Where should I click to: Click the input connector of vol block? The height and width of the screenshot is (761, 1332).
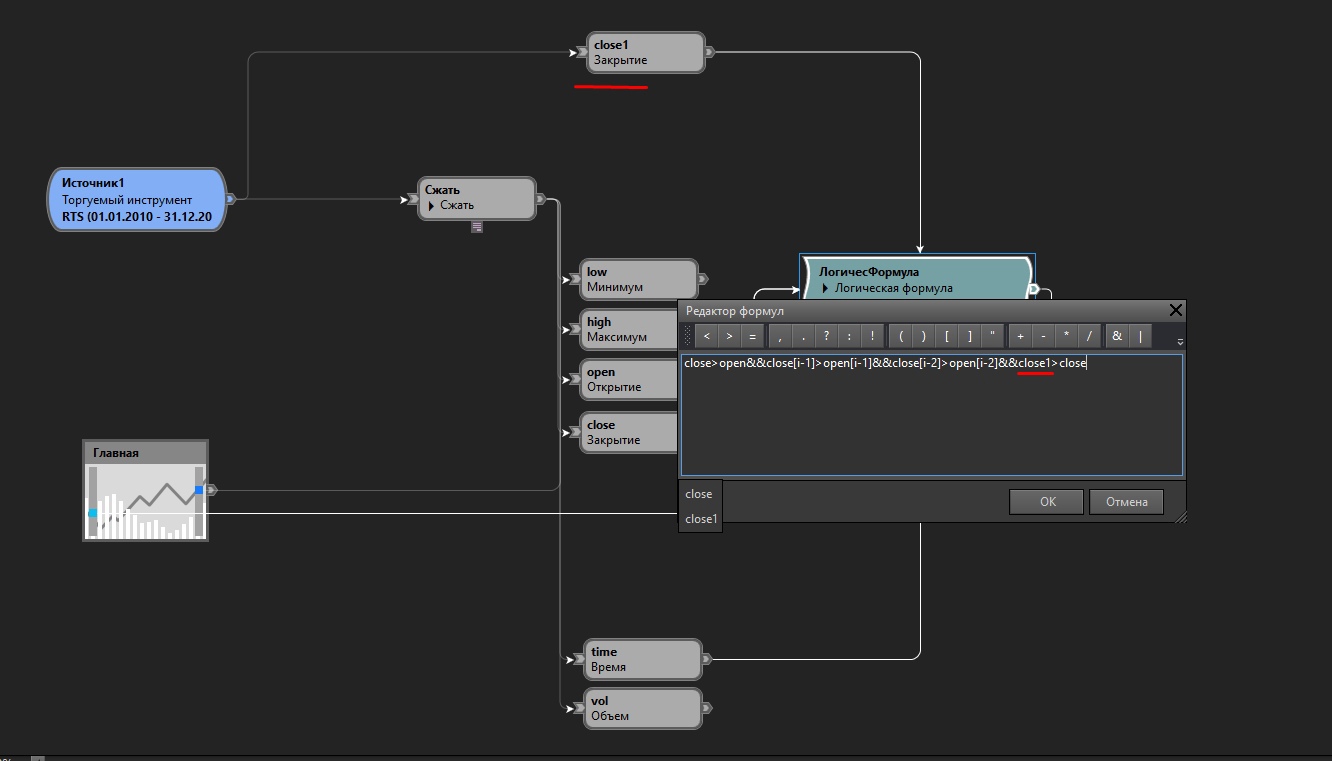pyautogui.click(x=578, y=709)
